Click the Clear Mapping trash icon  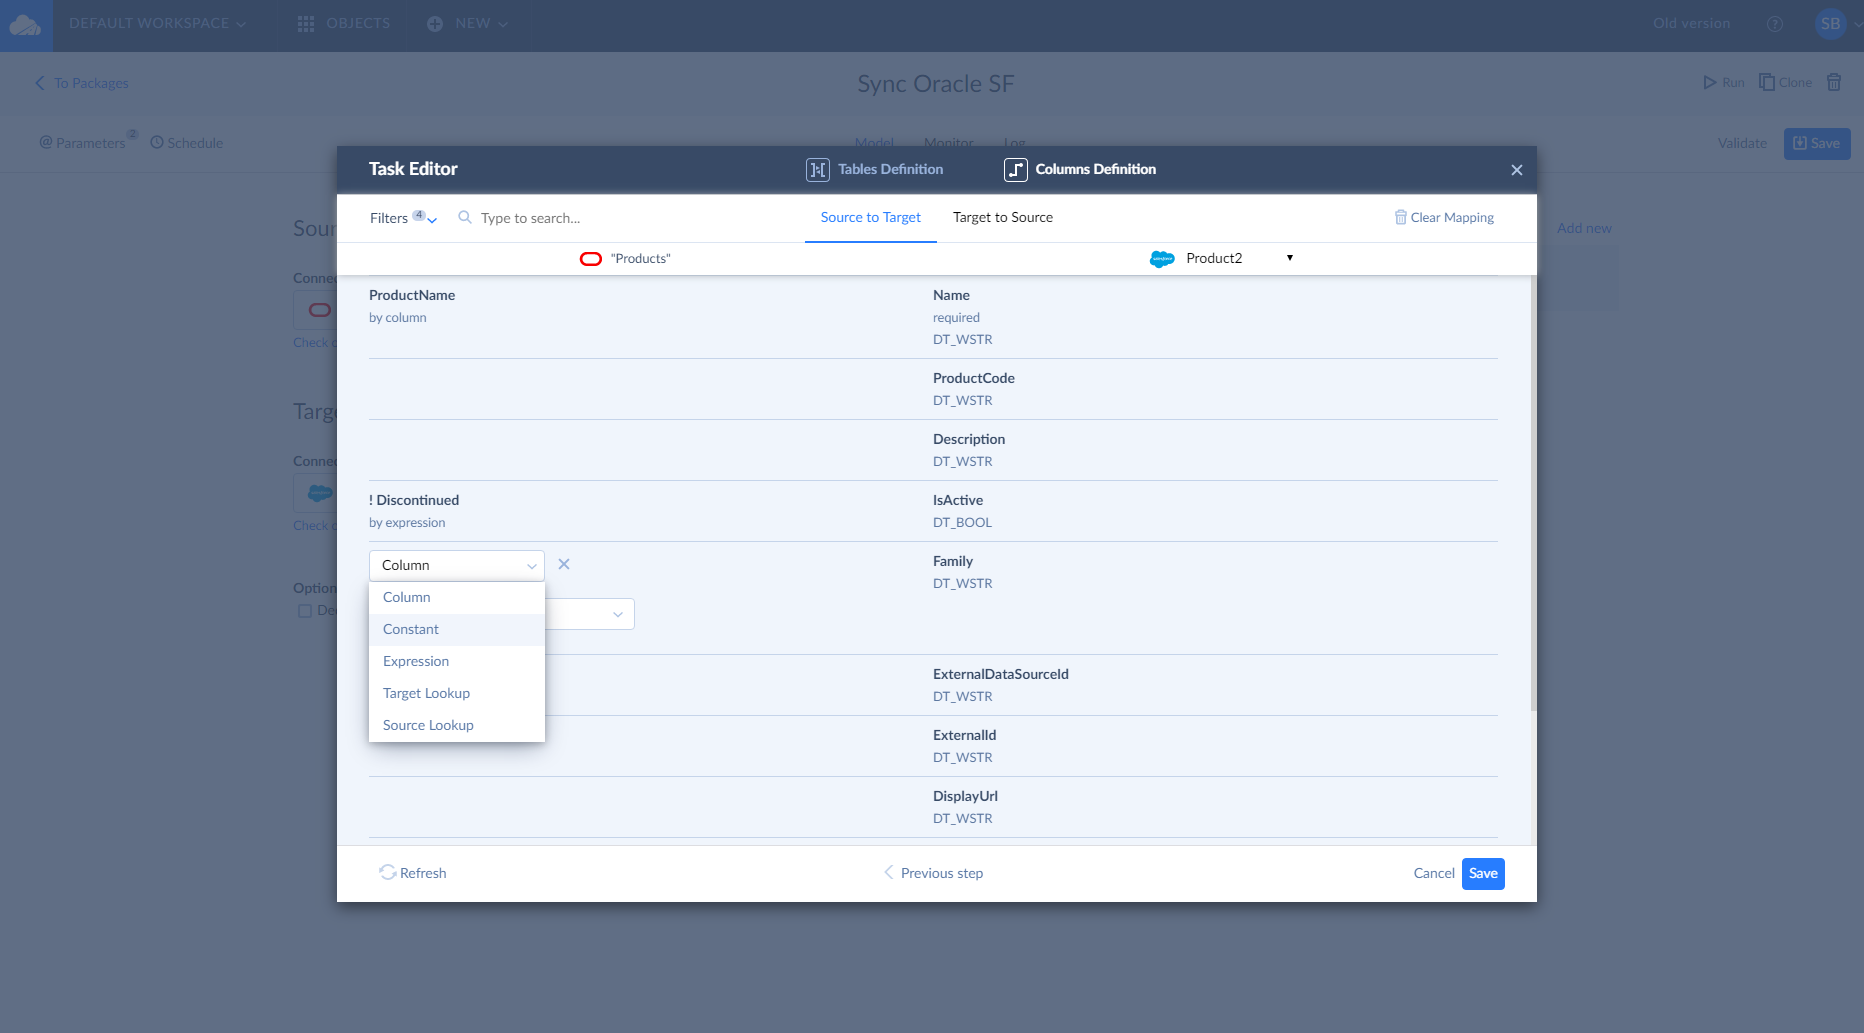click(x=1401, y=217)
